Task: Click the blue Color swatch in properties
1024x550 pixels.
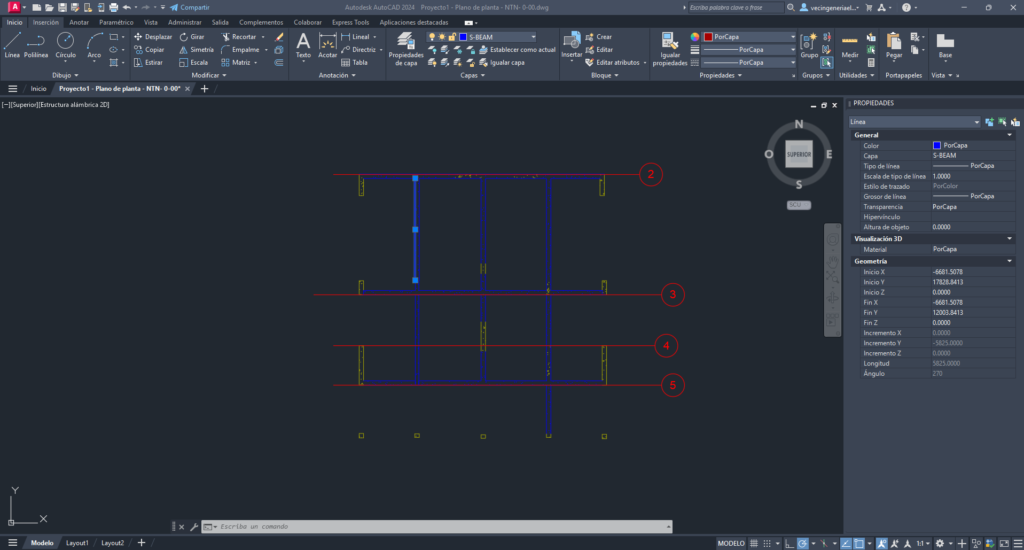Action: pyautogui.click(x=936, y=146)
